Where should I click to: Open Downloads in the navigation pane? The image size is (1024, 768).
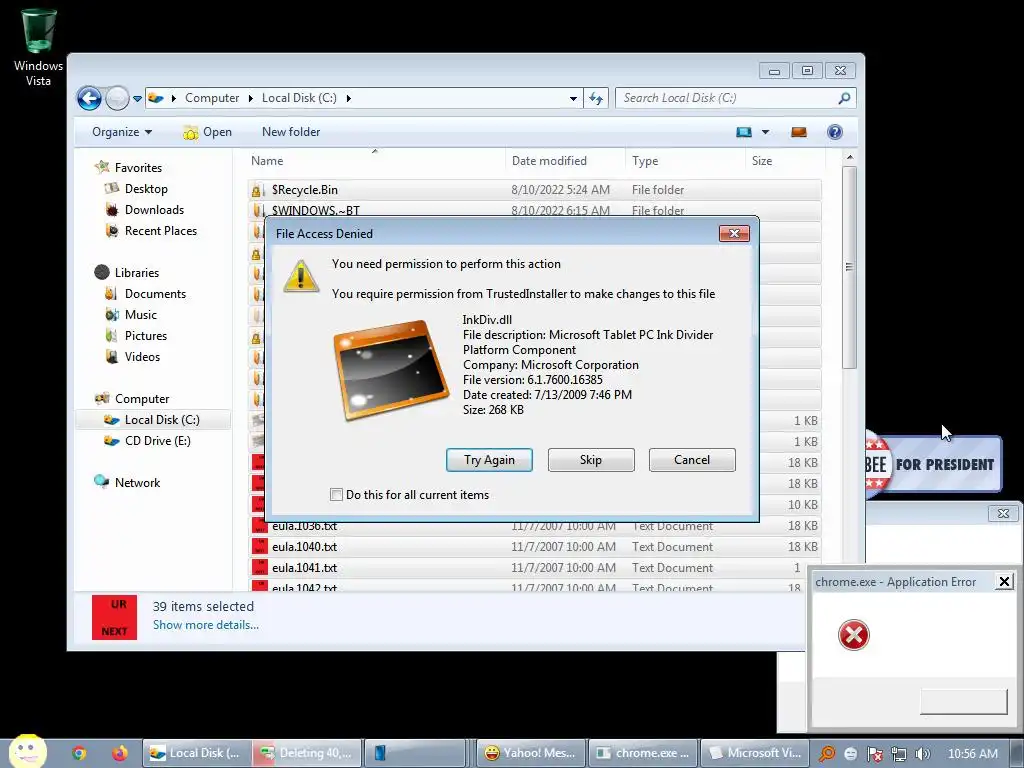click(x=154, y=210)
